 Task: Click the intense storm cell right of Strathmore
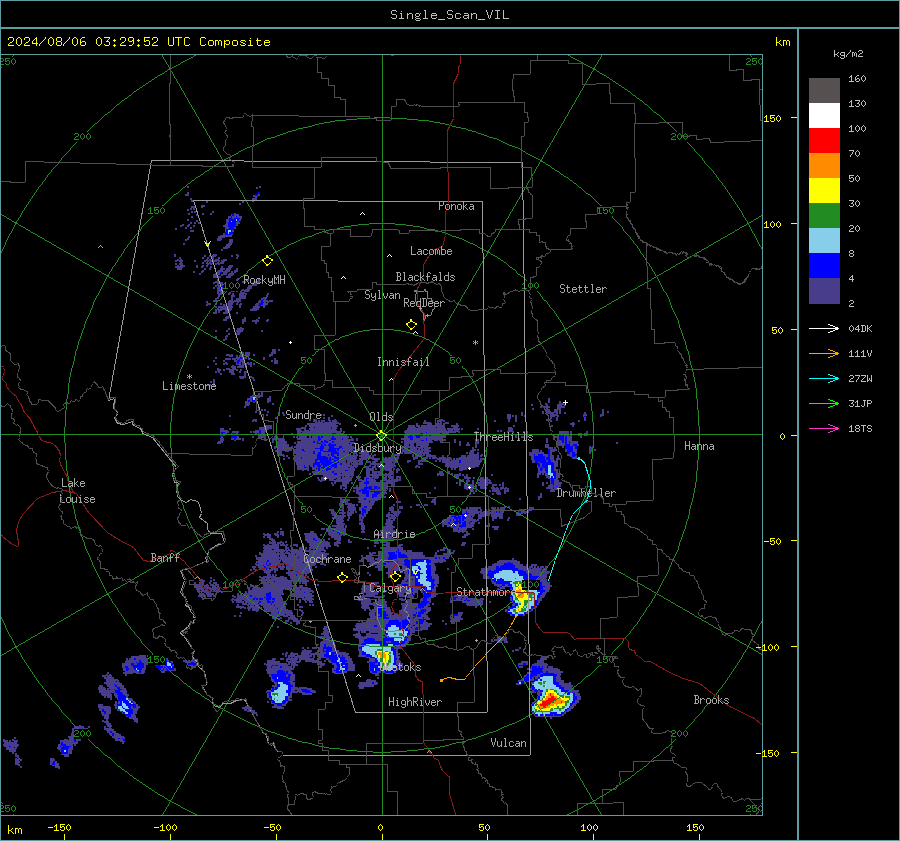click(x=522, y=598)
